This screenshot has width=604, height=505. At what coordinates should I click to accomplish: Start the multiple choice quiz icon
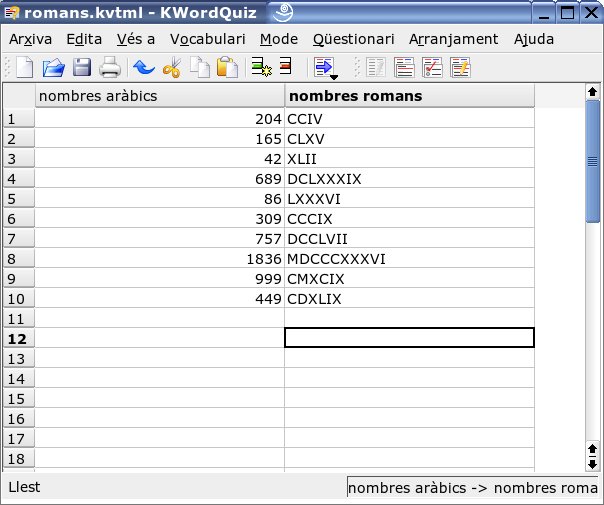coord(432,67)
